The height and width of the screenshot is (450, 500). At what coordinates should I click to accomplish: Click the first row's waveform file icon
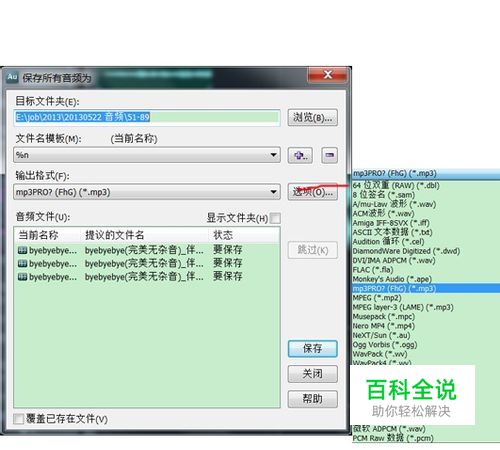[22, 250]
